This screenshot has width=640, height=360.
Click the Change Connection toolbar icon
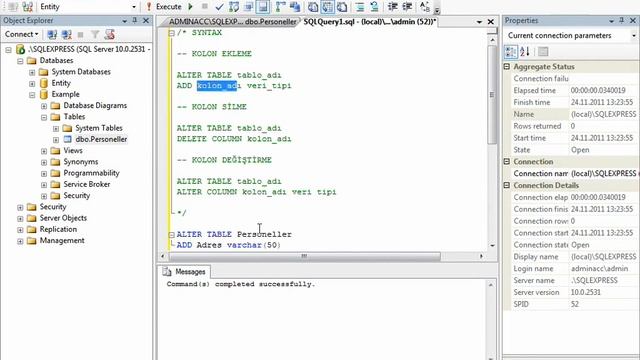(x=27, y=7)
